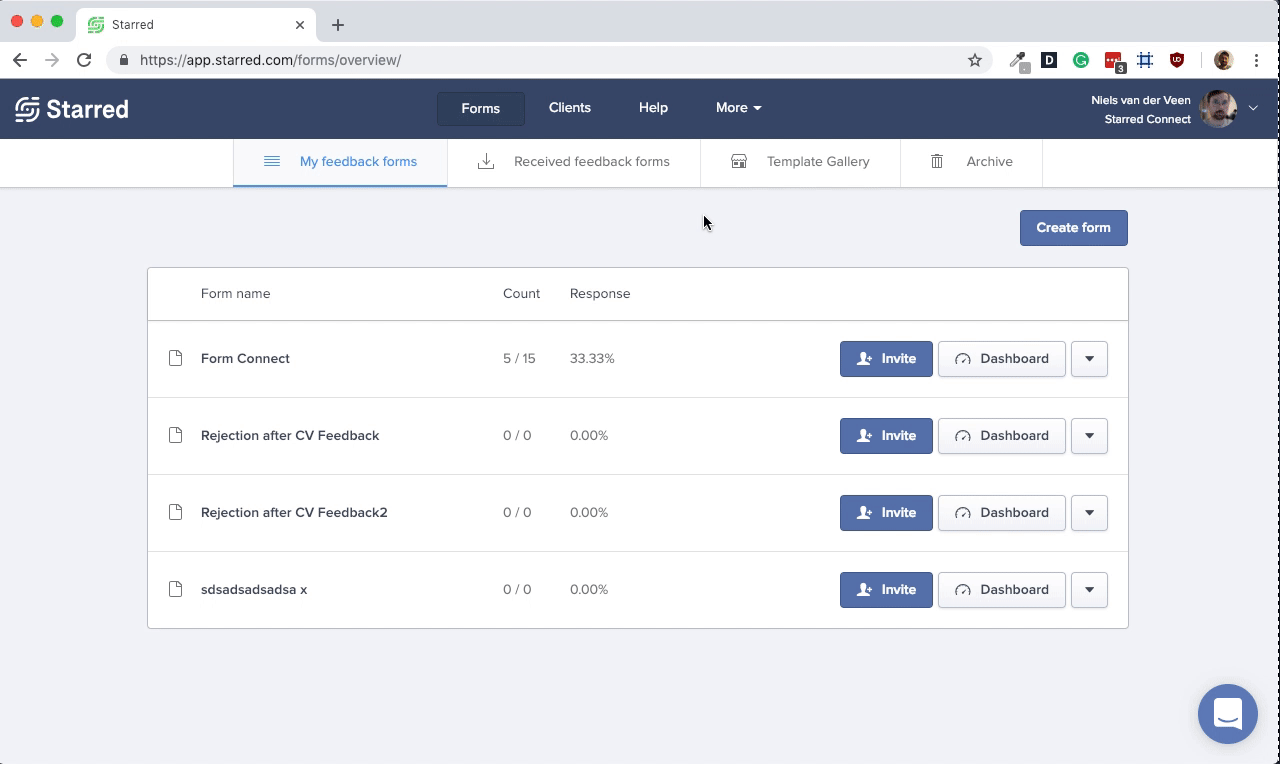Click document icon for sdsadsadsadsa x
This screenshot has height=764, width=1280.
pyautogui.click(x=175, y=589)
